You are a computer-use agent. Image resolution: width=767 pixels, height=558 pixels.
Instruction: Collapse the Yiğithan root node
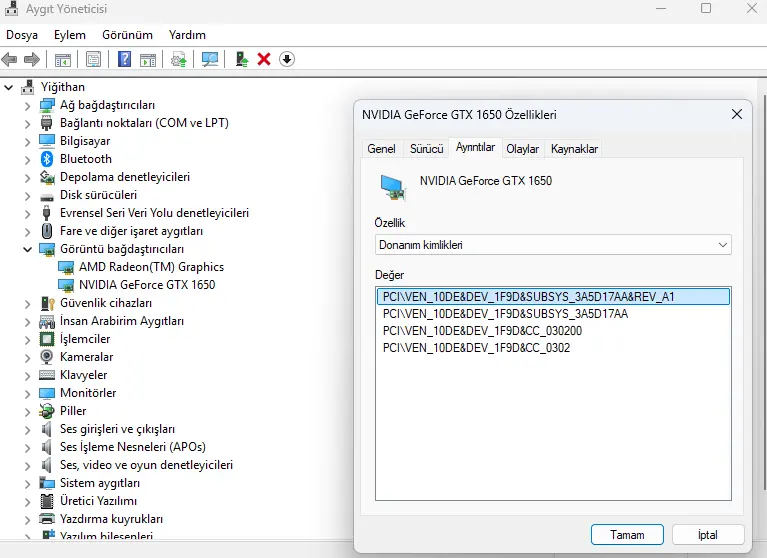(9, 88)
